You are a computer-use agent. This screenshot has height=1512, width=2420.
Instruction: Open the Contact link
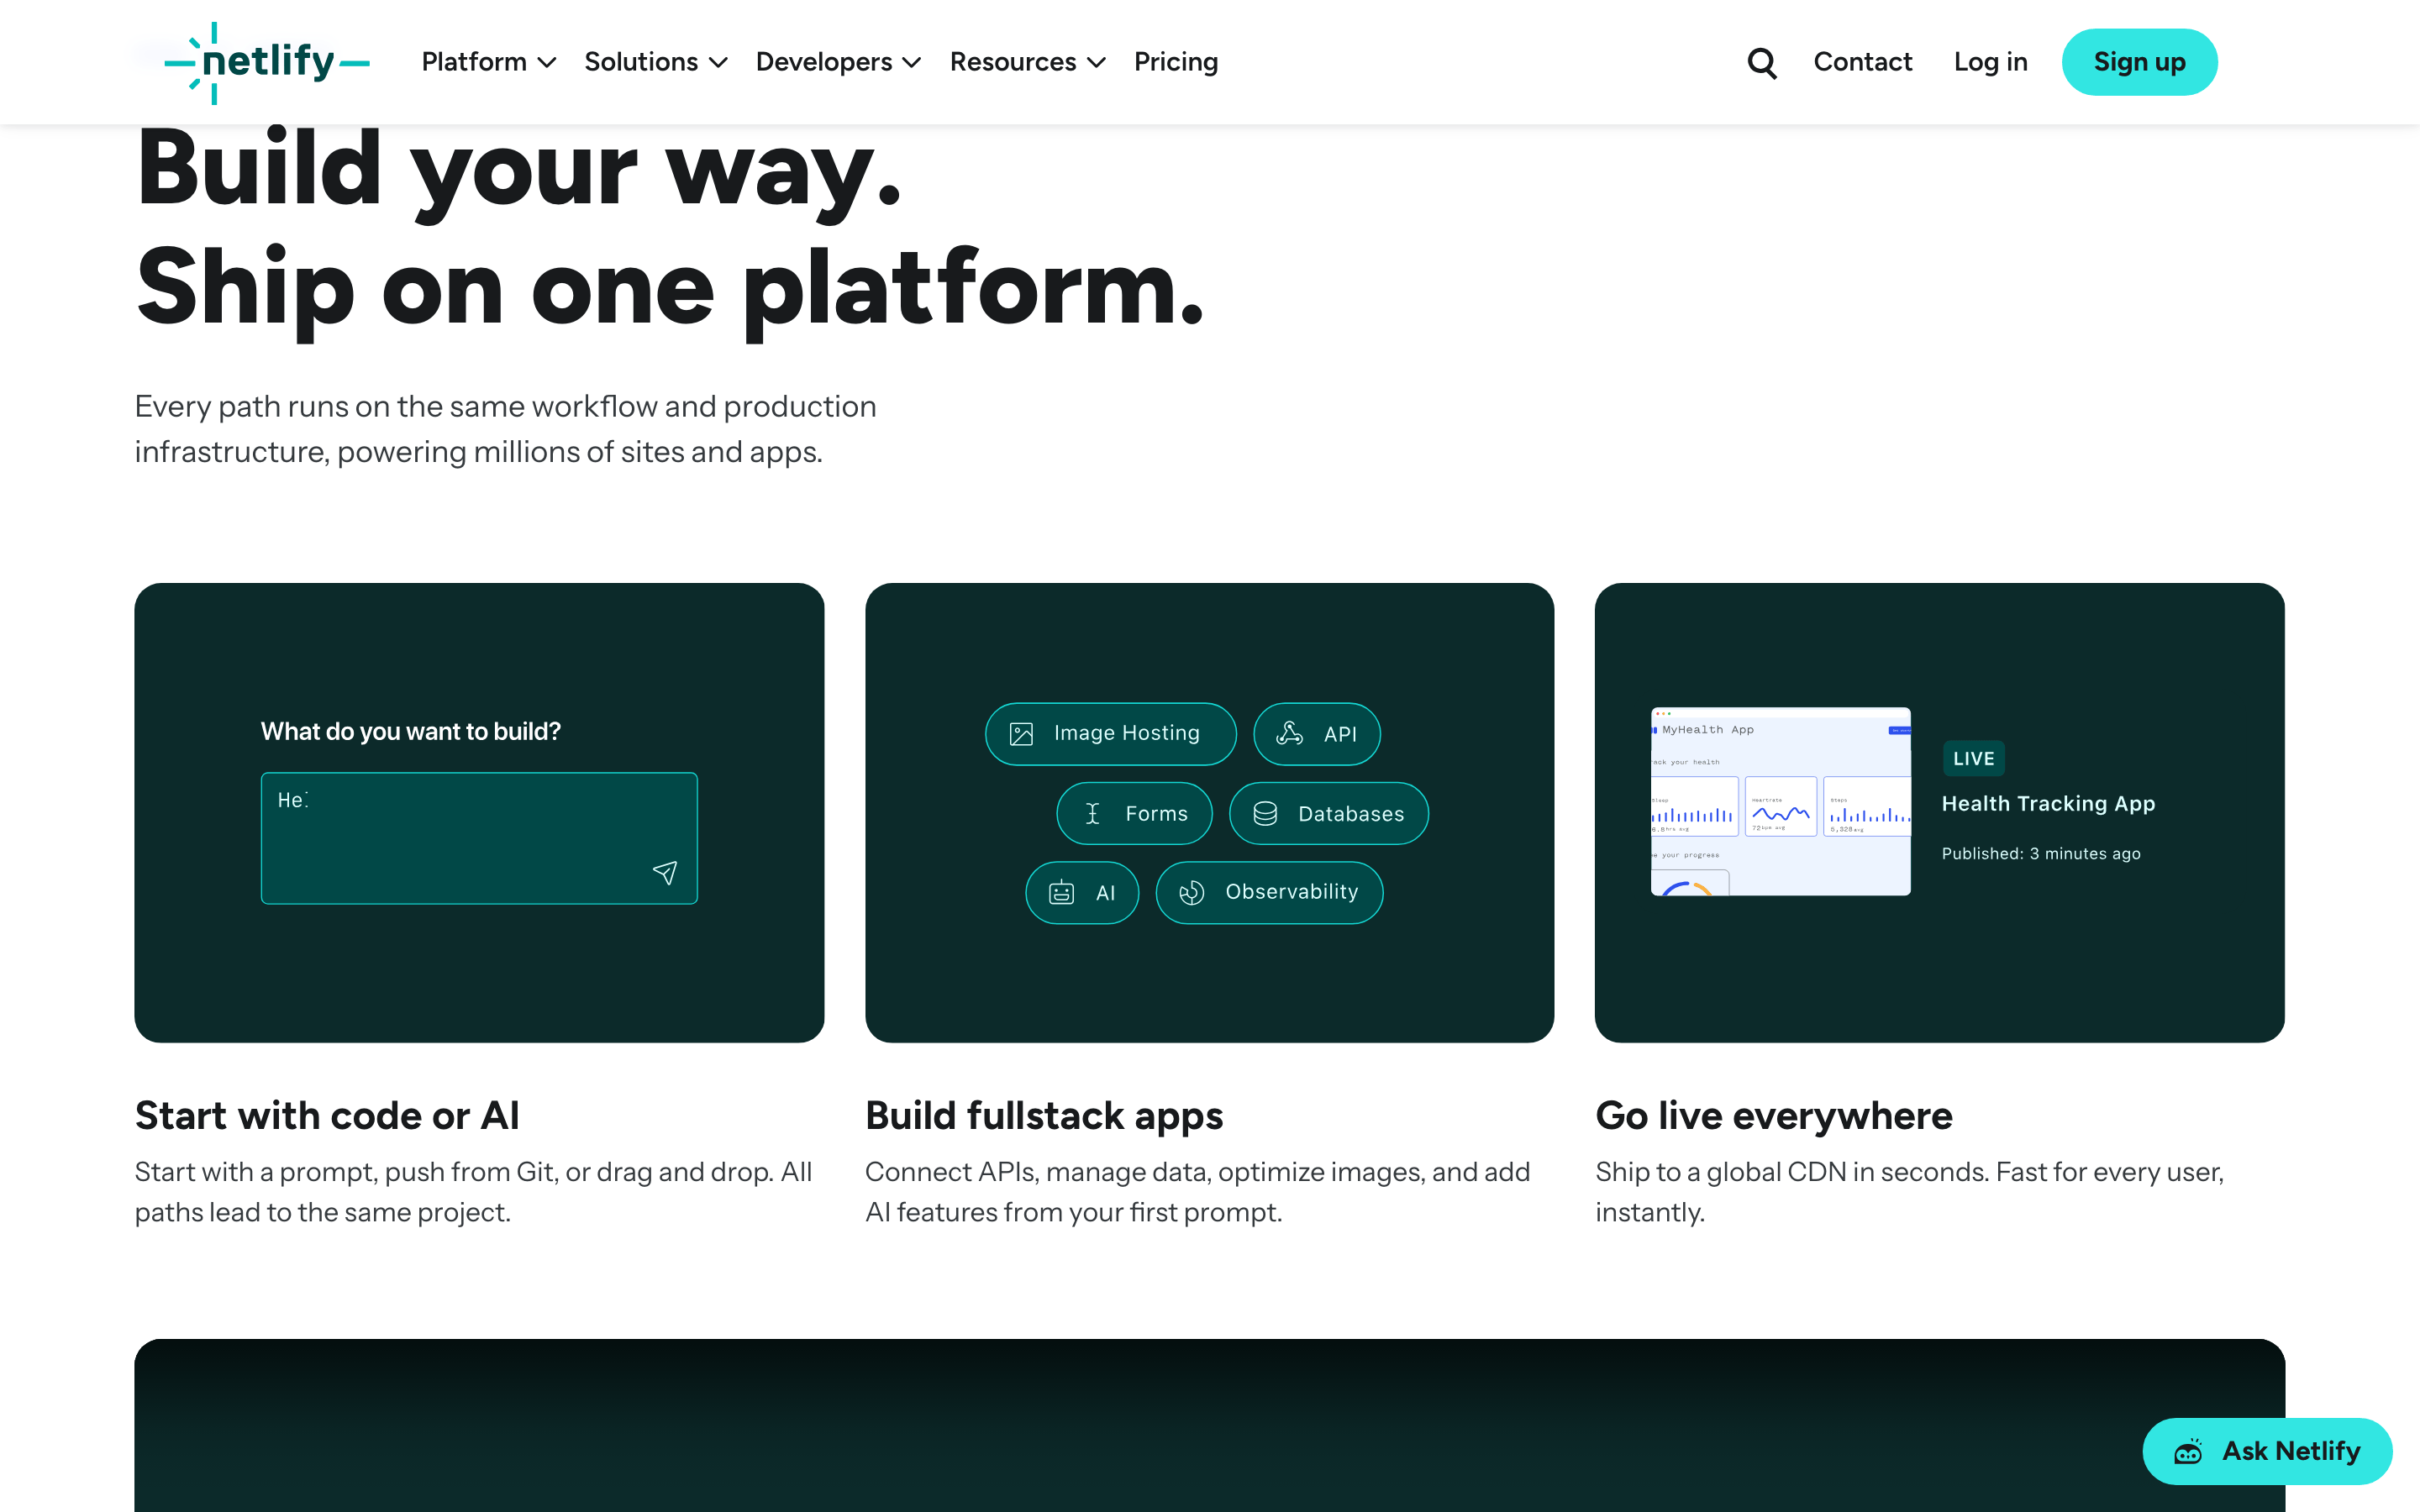pos(1862,62)
